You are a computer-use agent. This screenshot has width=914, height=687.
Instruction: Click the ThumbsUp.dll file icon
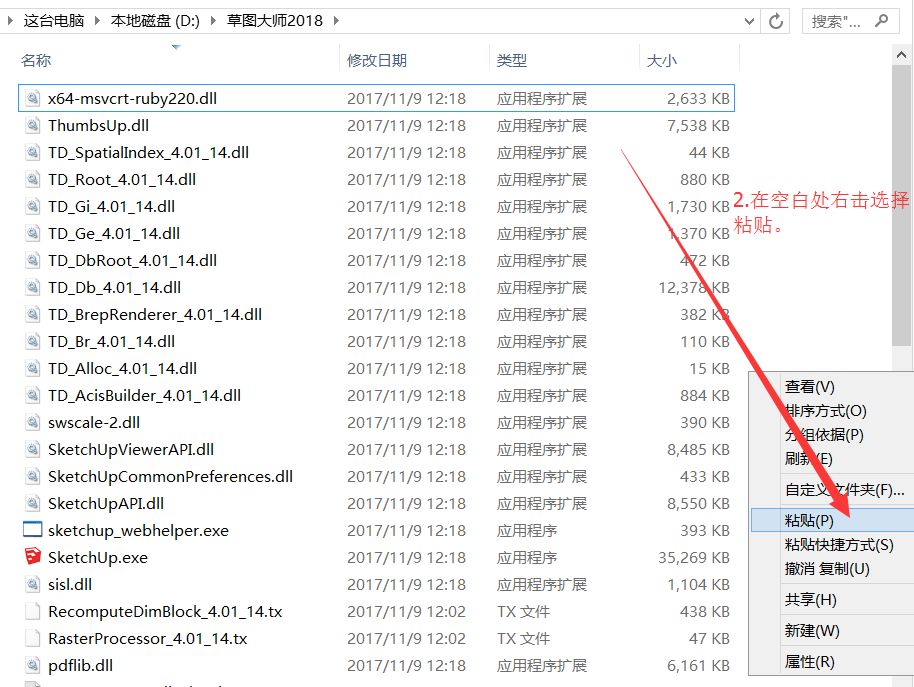[32, 125]
